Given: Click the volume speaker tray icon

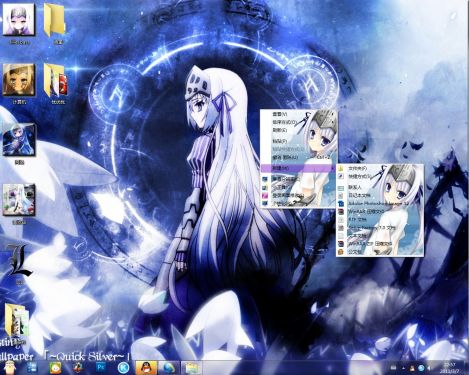Looking at the screenshot, I should pyautogui.click(x=429, y=368).
